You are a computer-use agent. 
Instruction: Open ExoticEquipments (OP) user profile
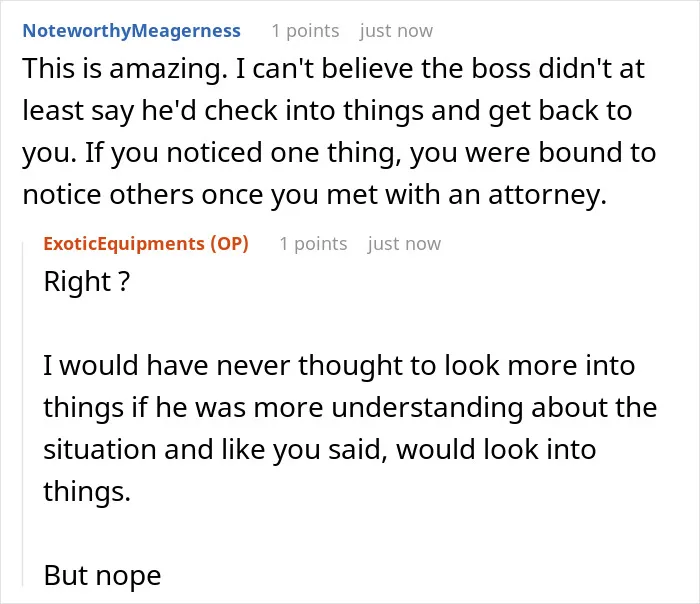146,244
